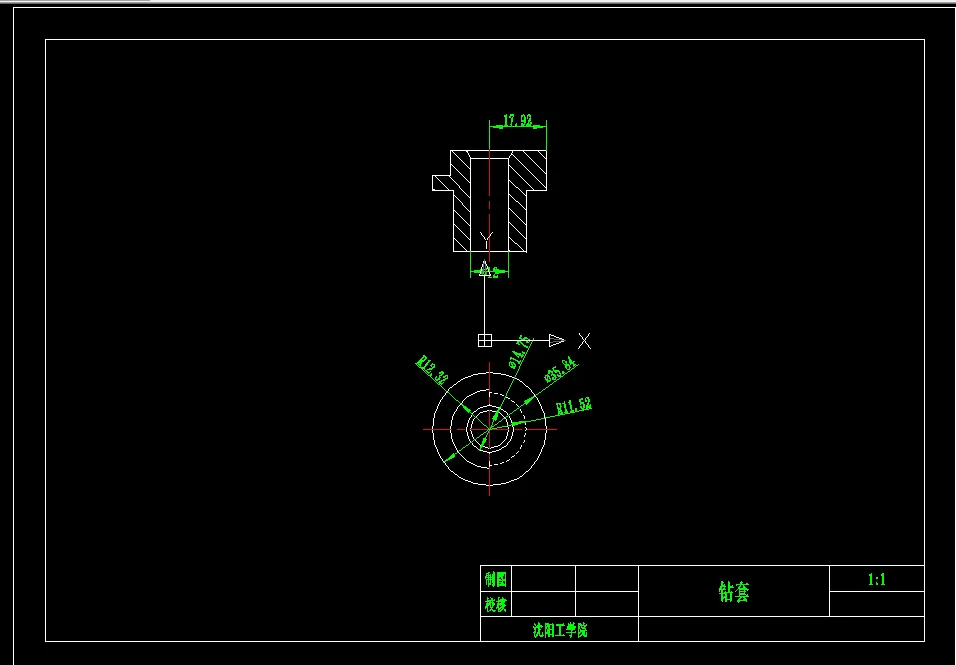Screen dimensions: 956x665
Task: Select the 1:1 scale text
Action: tap(877, 579)
